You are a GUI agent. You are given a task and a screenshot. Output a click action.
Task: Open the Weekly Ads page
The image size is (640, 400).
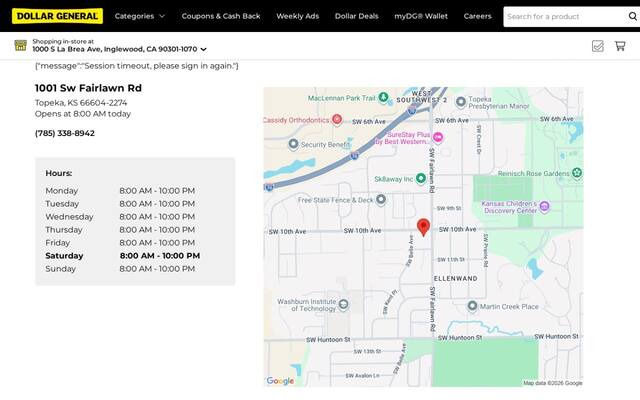(x=298, y=16)
